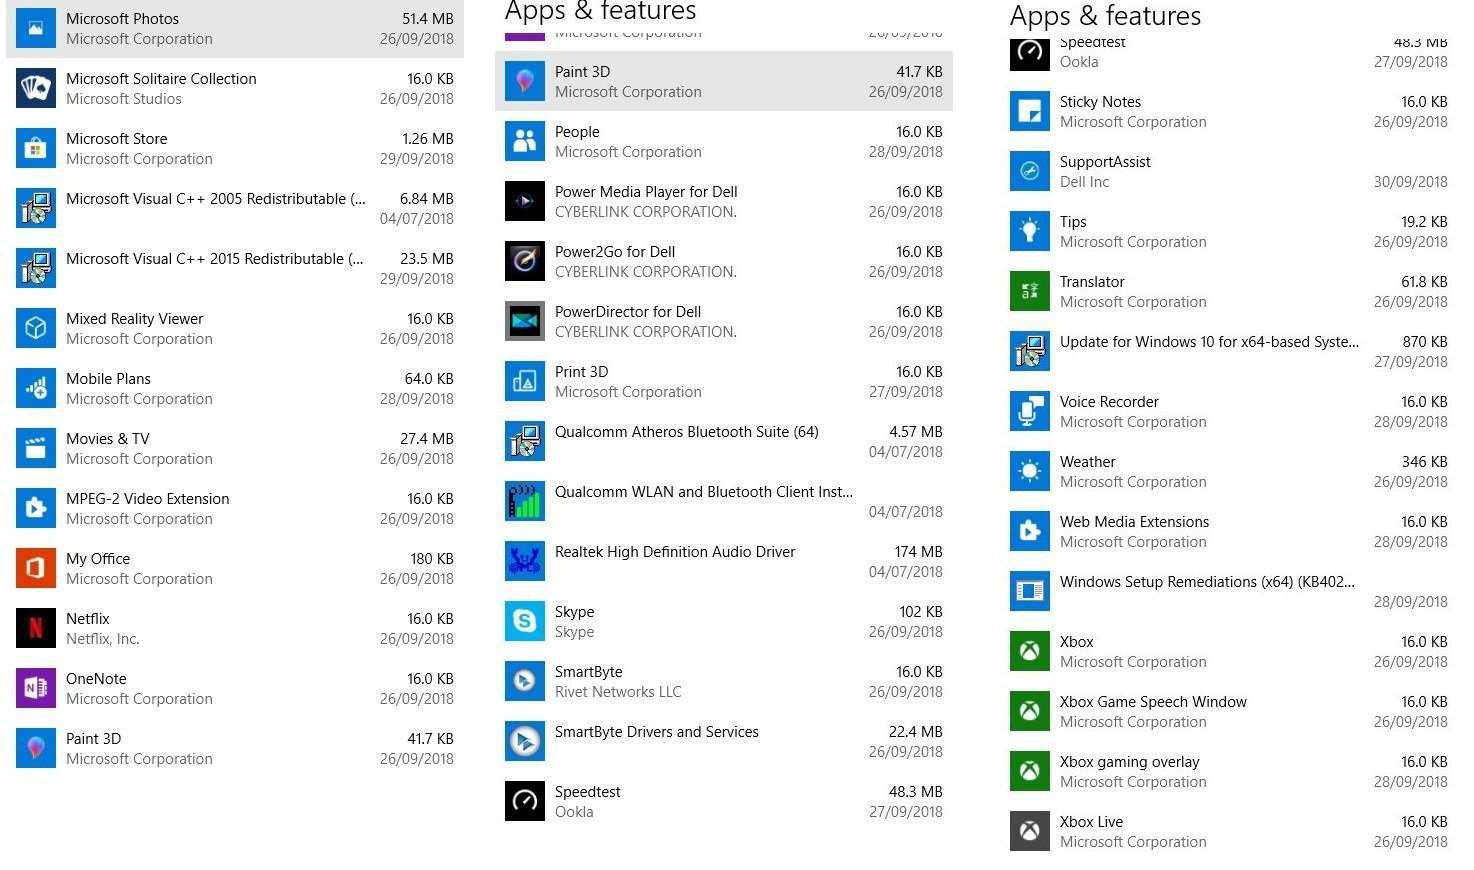The height and width of the screenshot is (870, 1474).
Task: Click the Visual C++ 2005 Redistributable installer icon
Action: 36,208
